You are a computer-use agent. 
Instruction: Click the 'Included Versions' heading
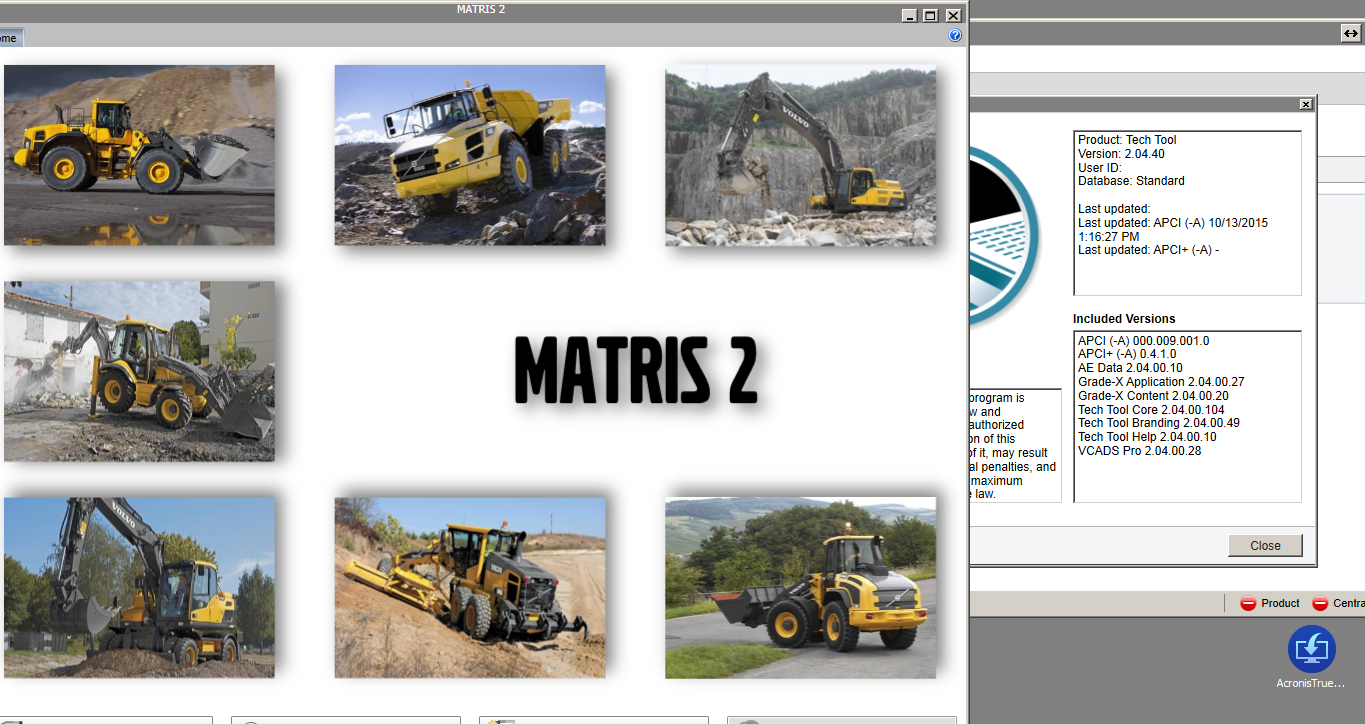click(1124, 319)
